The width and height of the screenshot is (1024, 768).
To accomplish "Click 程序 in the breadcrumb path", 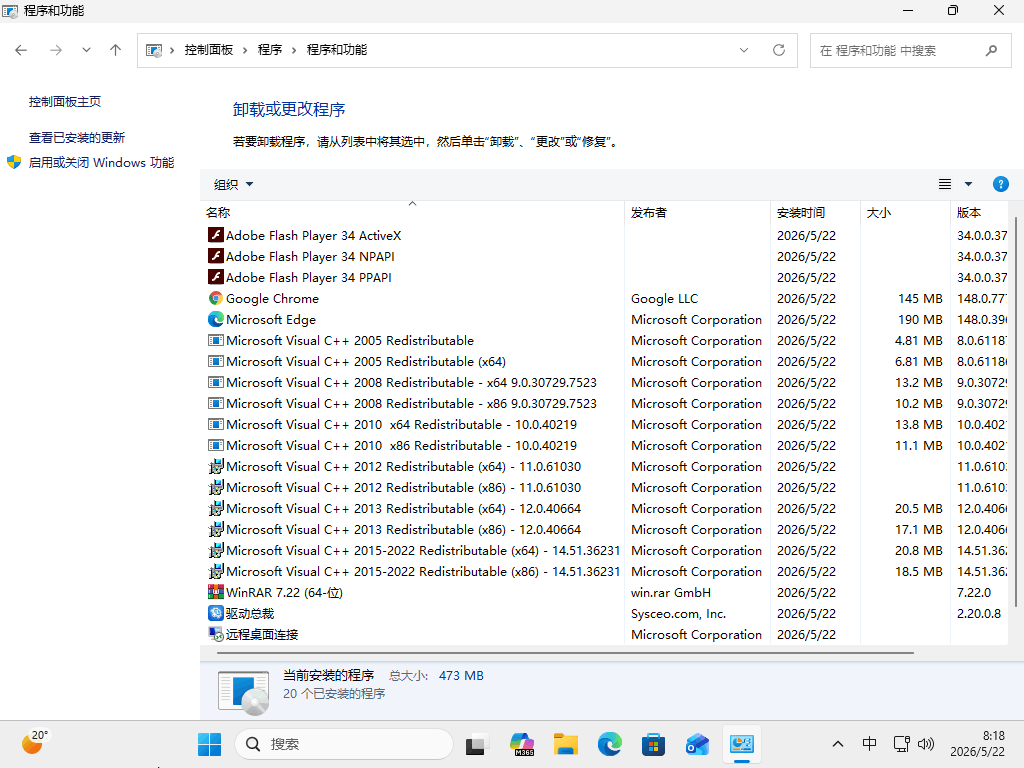I will pyautogui.click(x=270, y=50).
